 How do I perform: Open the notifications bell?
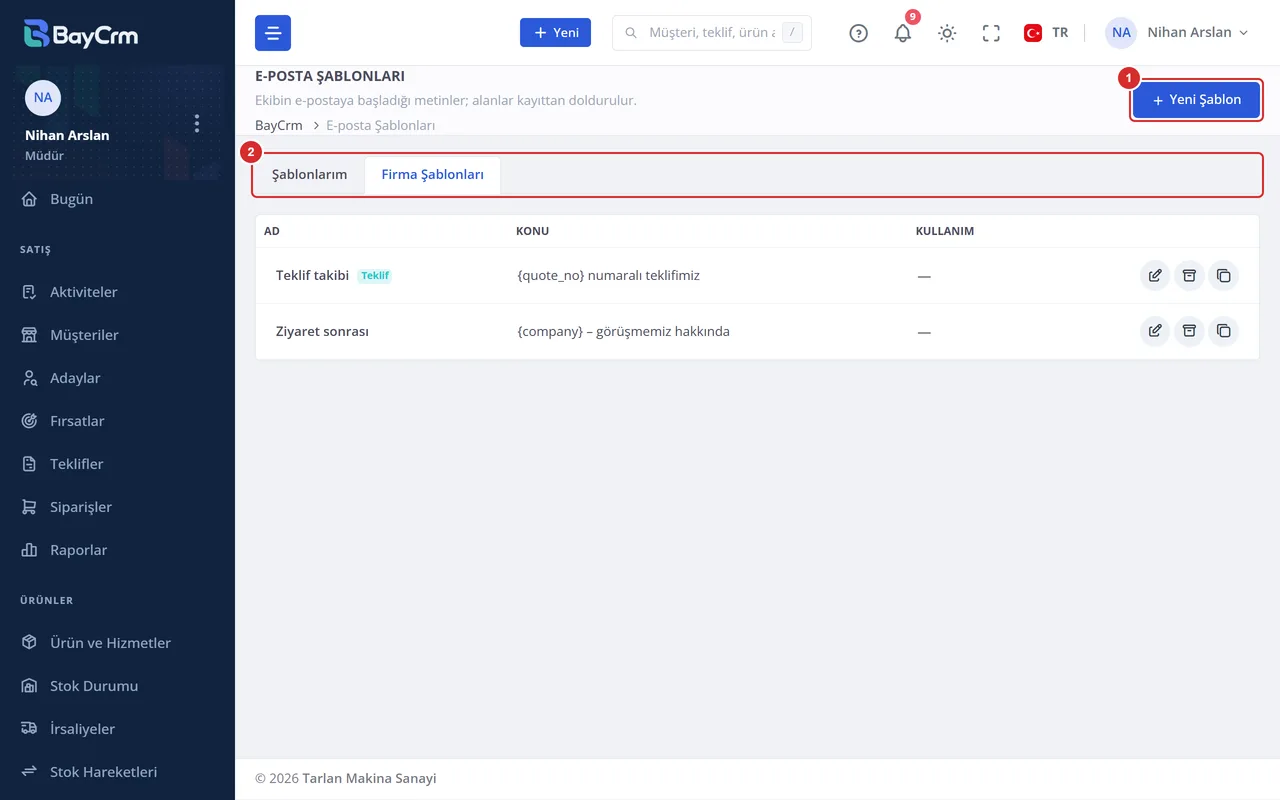coord(903,33)
